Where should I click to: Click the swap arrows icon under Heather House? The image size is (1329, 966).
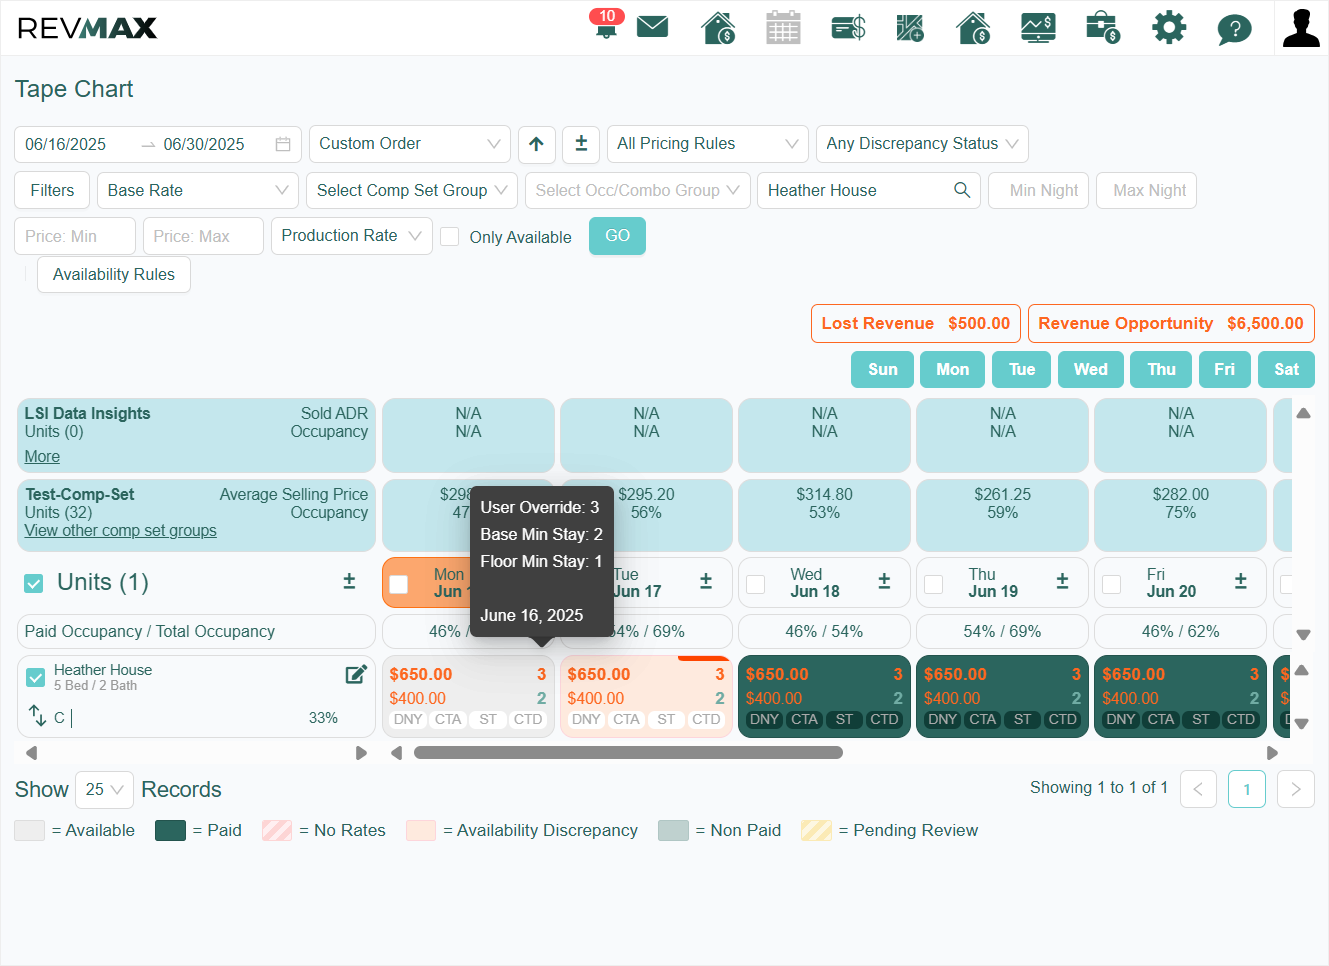pos(37,716)
